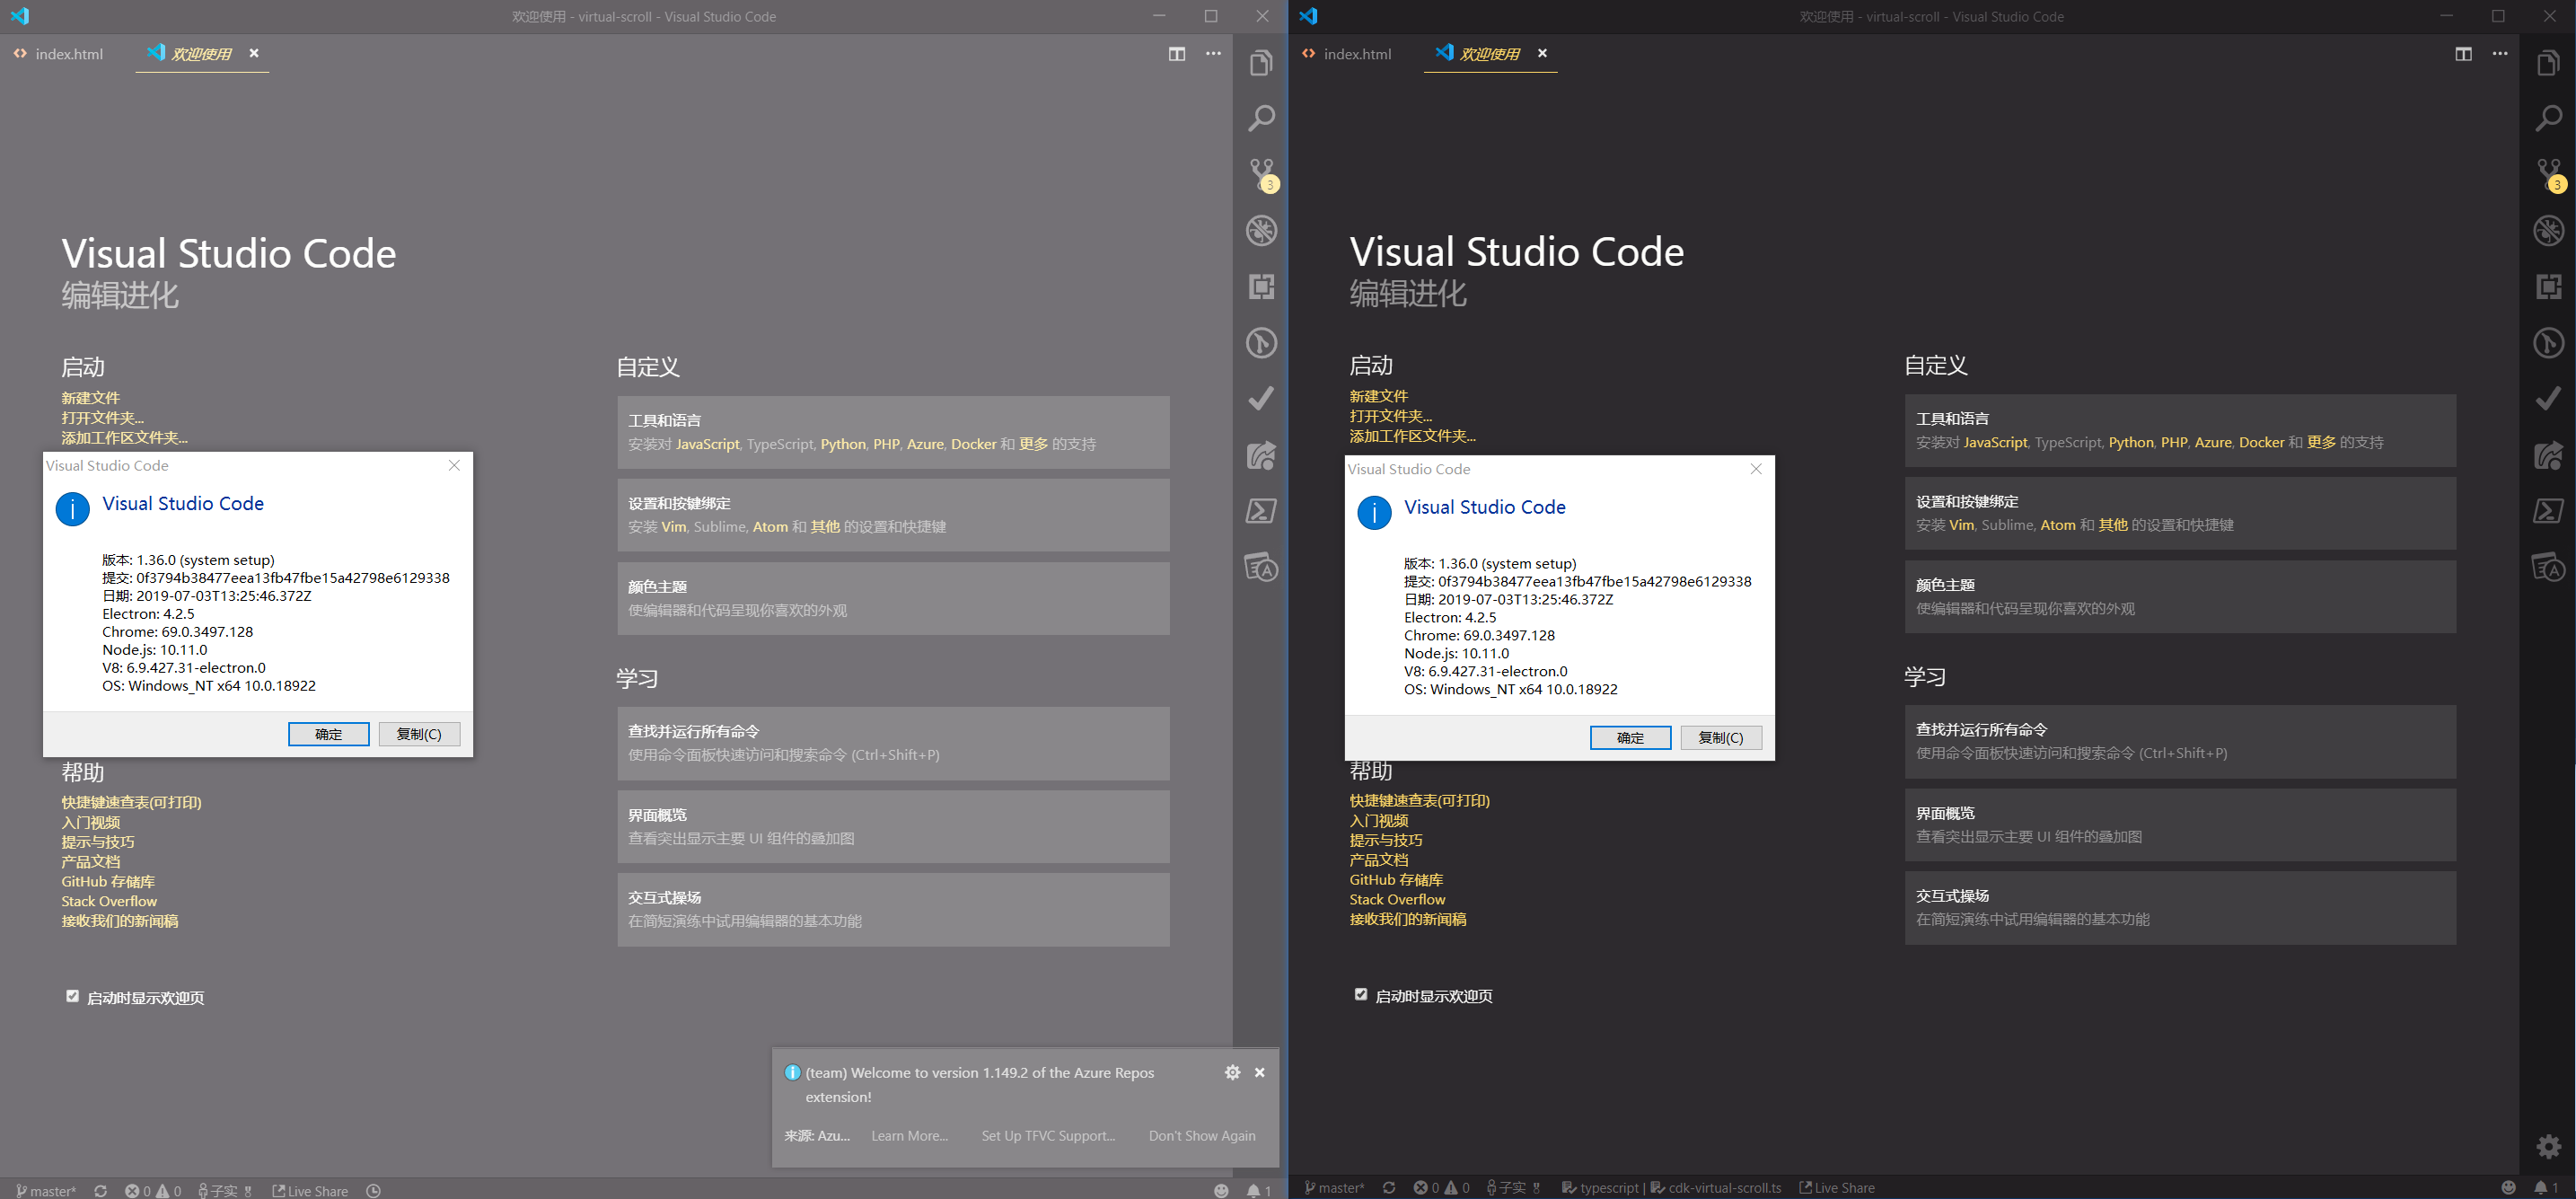Click checkmark icon in right window activity bar
Screen dimensions: 2576x1199
tap(2549, 399)
